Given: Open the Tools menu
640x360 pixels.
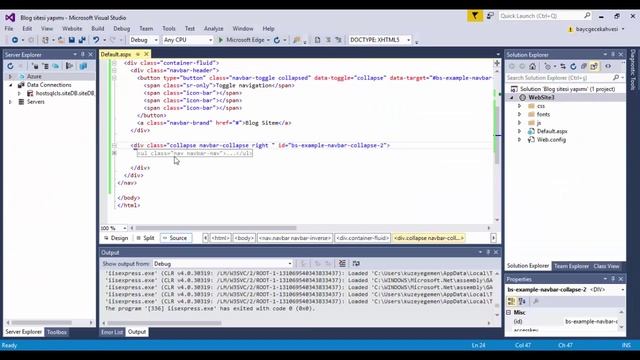Looking at the screenshot, I should [169, 29].
